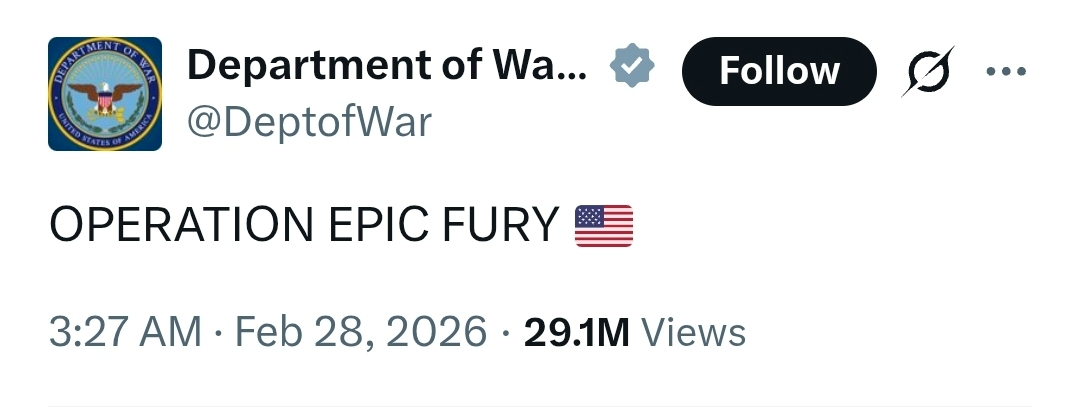The width and height of the screenshot is (1080, 407).
Task: Open the 3:27 AM timestamp link
Action: pyautogui.click(x=125, y=331)
